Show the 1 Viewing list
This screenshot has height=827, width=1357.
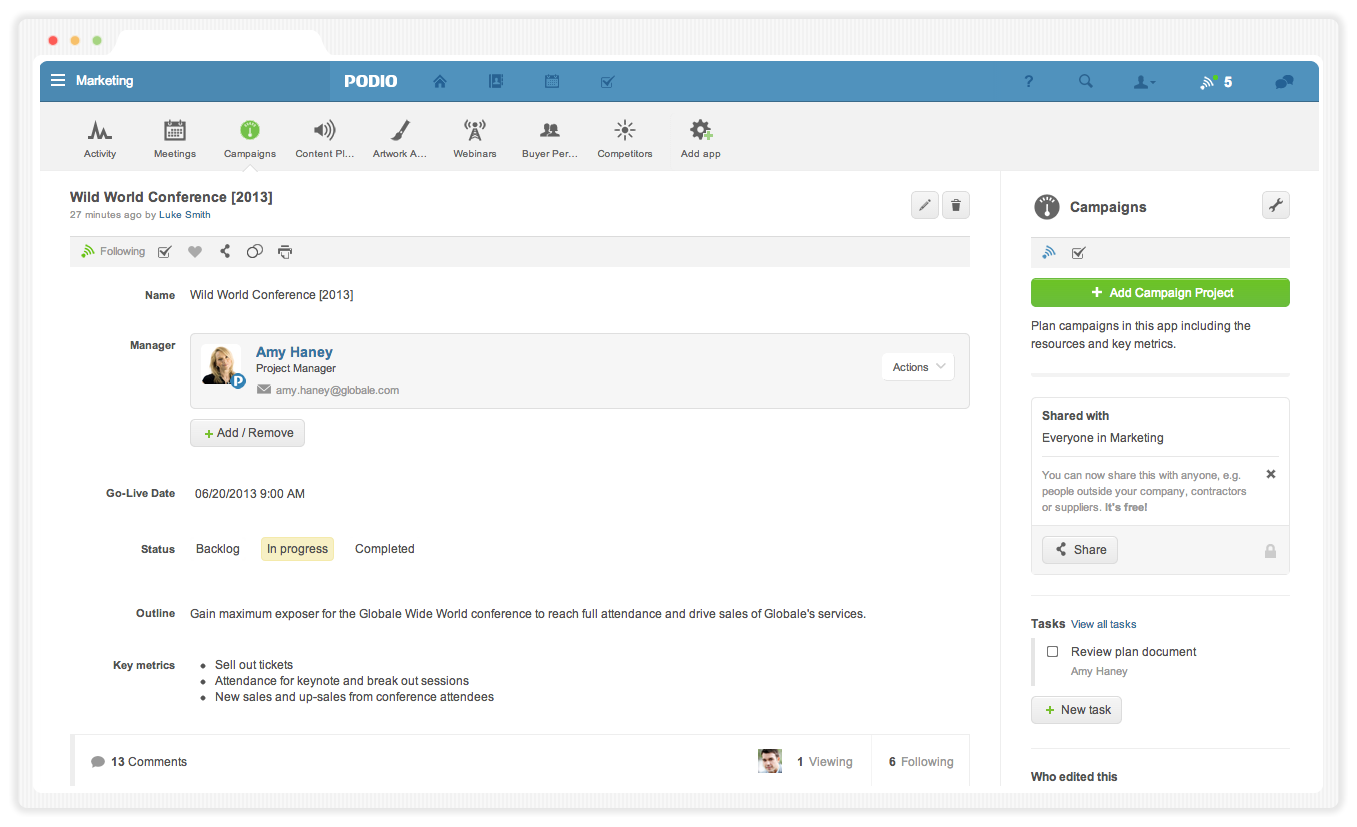[825, 762]
